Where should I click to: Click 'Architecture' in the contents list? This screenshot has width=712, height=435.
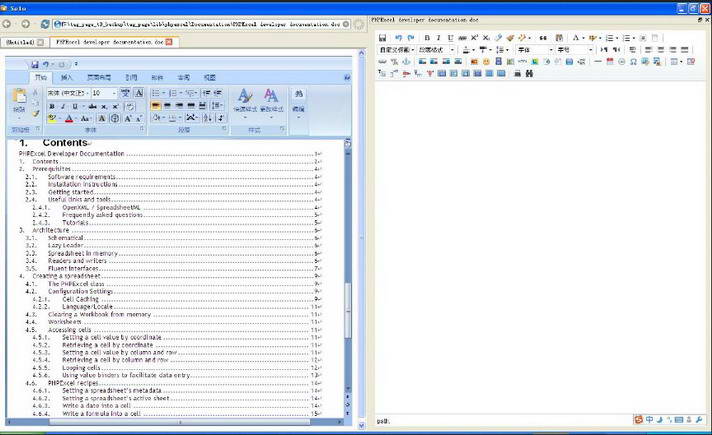[x=50, y=230]
